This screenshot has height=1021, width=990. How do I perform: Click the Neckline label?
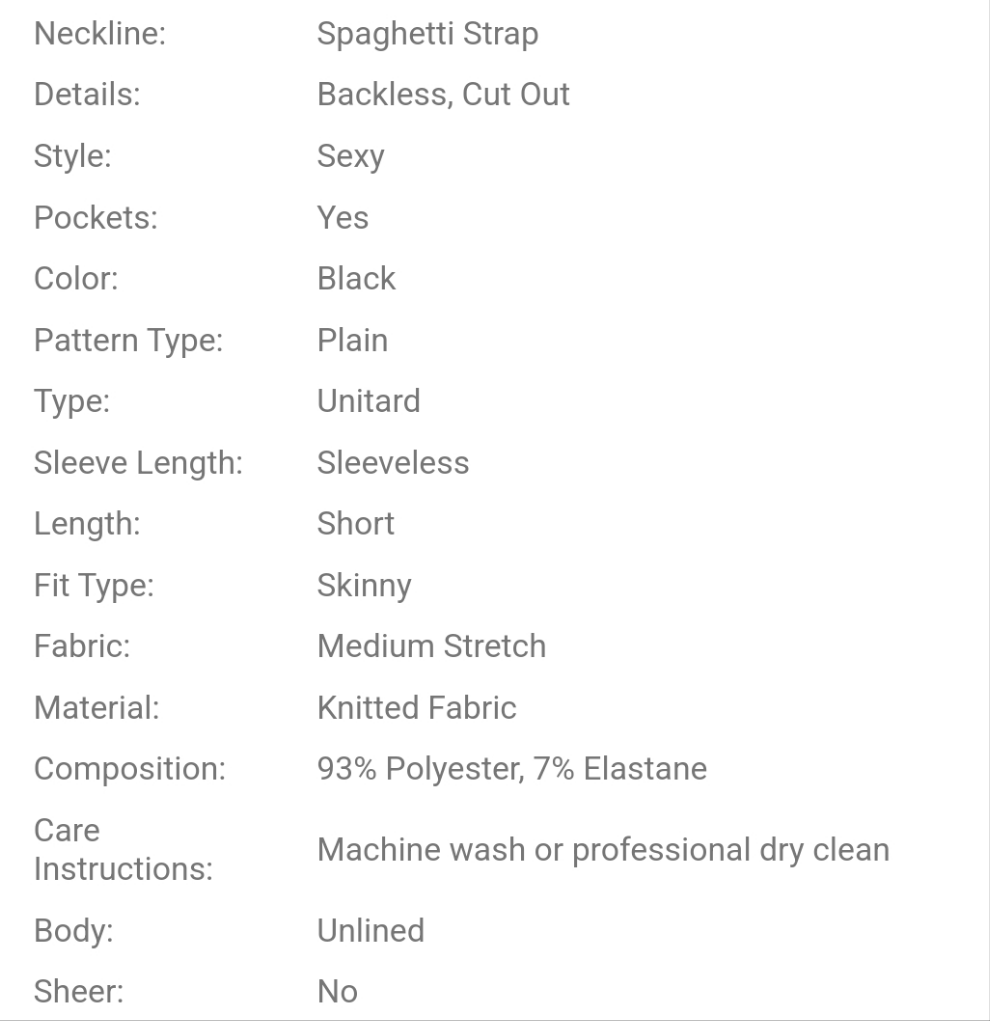click(100, 34)
